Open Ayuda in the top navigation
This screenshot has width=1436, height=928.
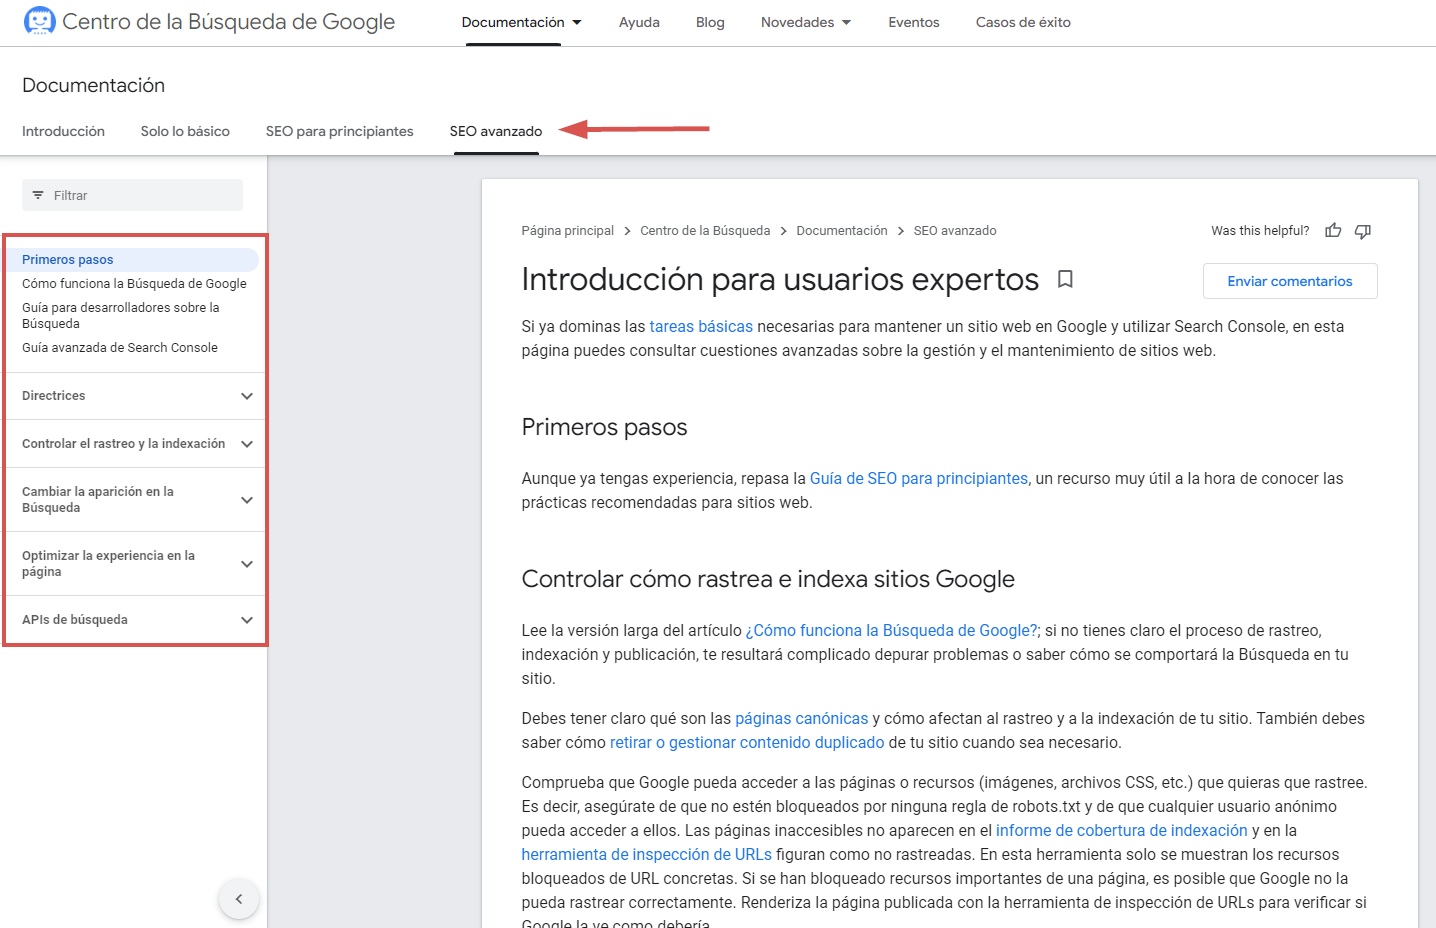639,22
